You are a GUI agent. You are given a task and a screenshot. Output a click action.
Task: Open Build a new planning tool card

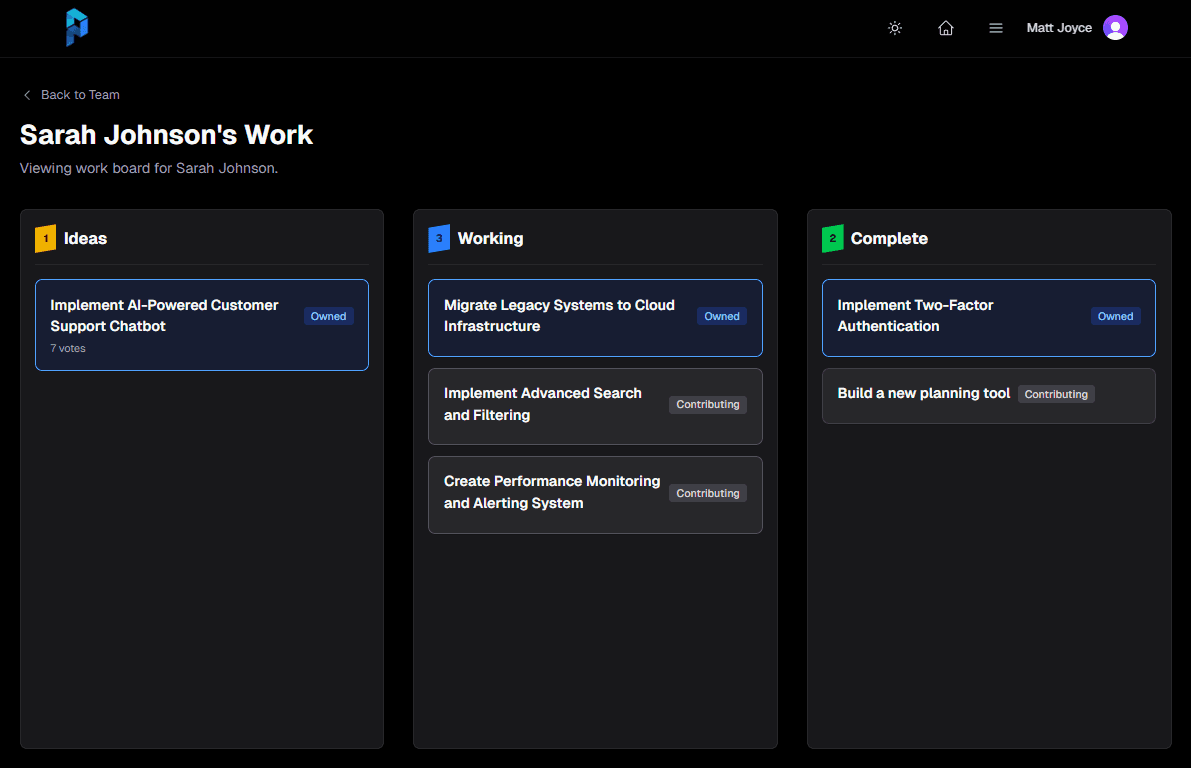(x=923, y=394)
